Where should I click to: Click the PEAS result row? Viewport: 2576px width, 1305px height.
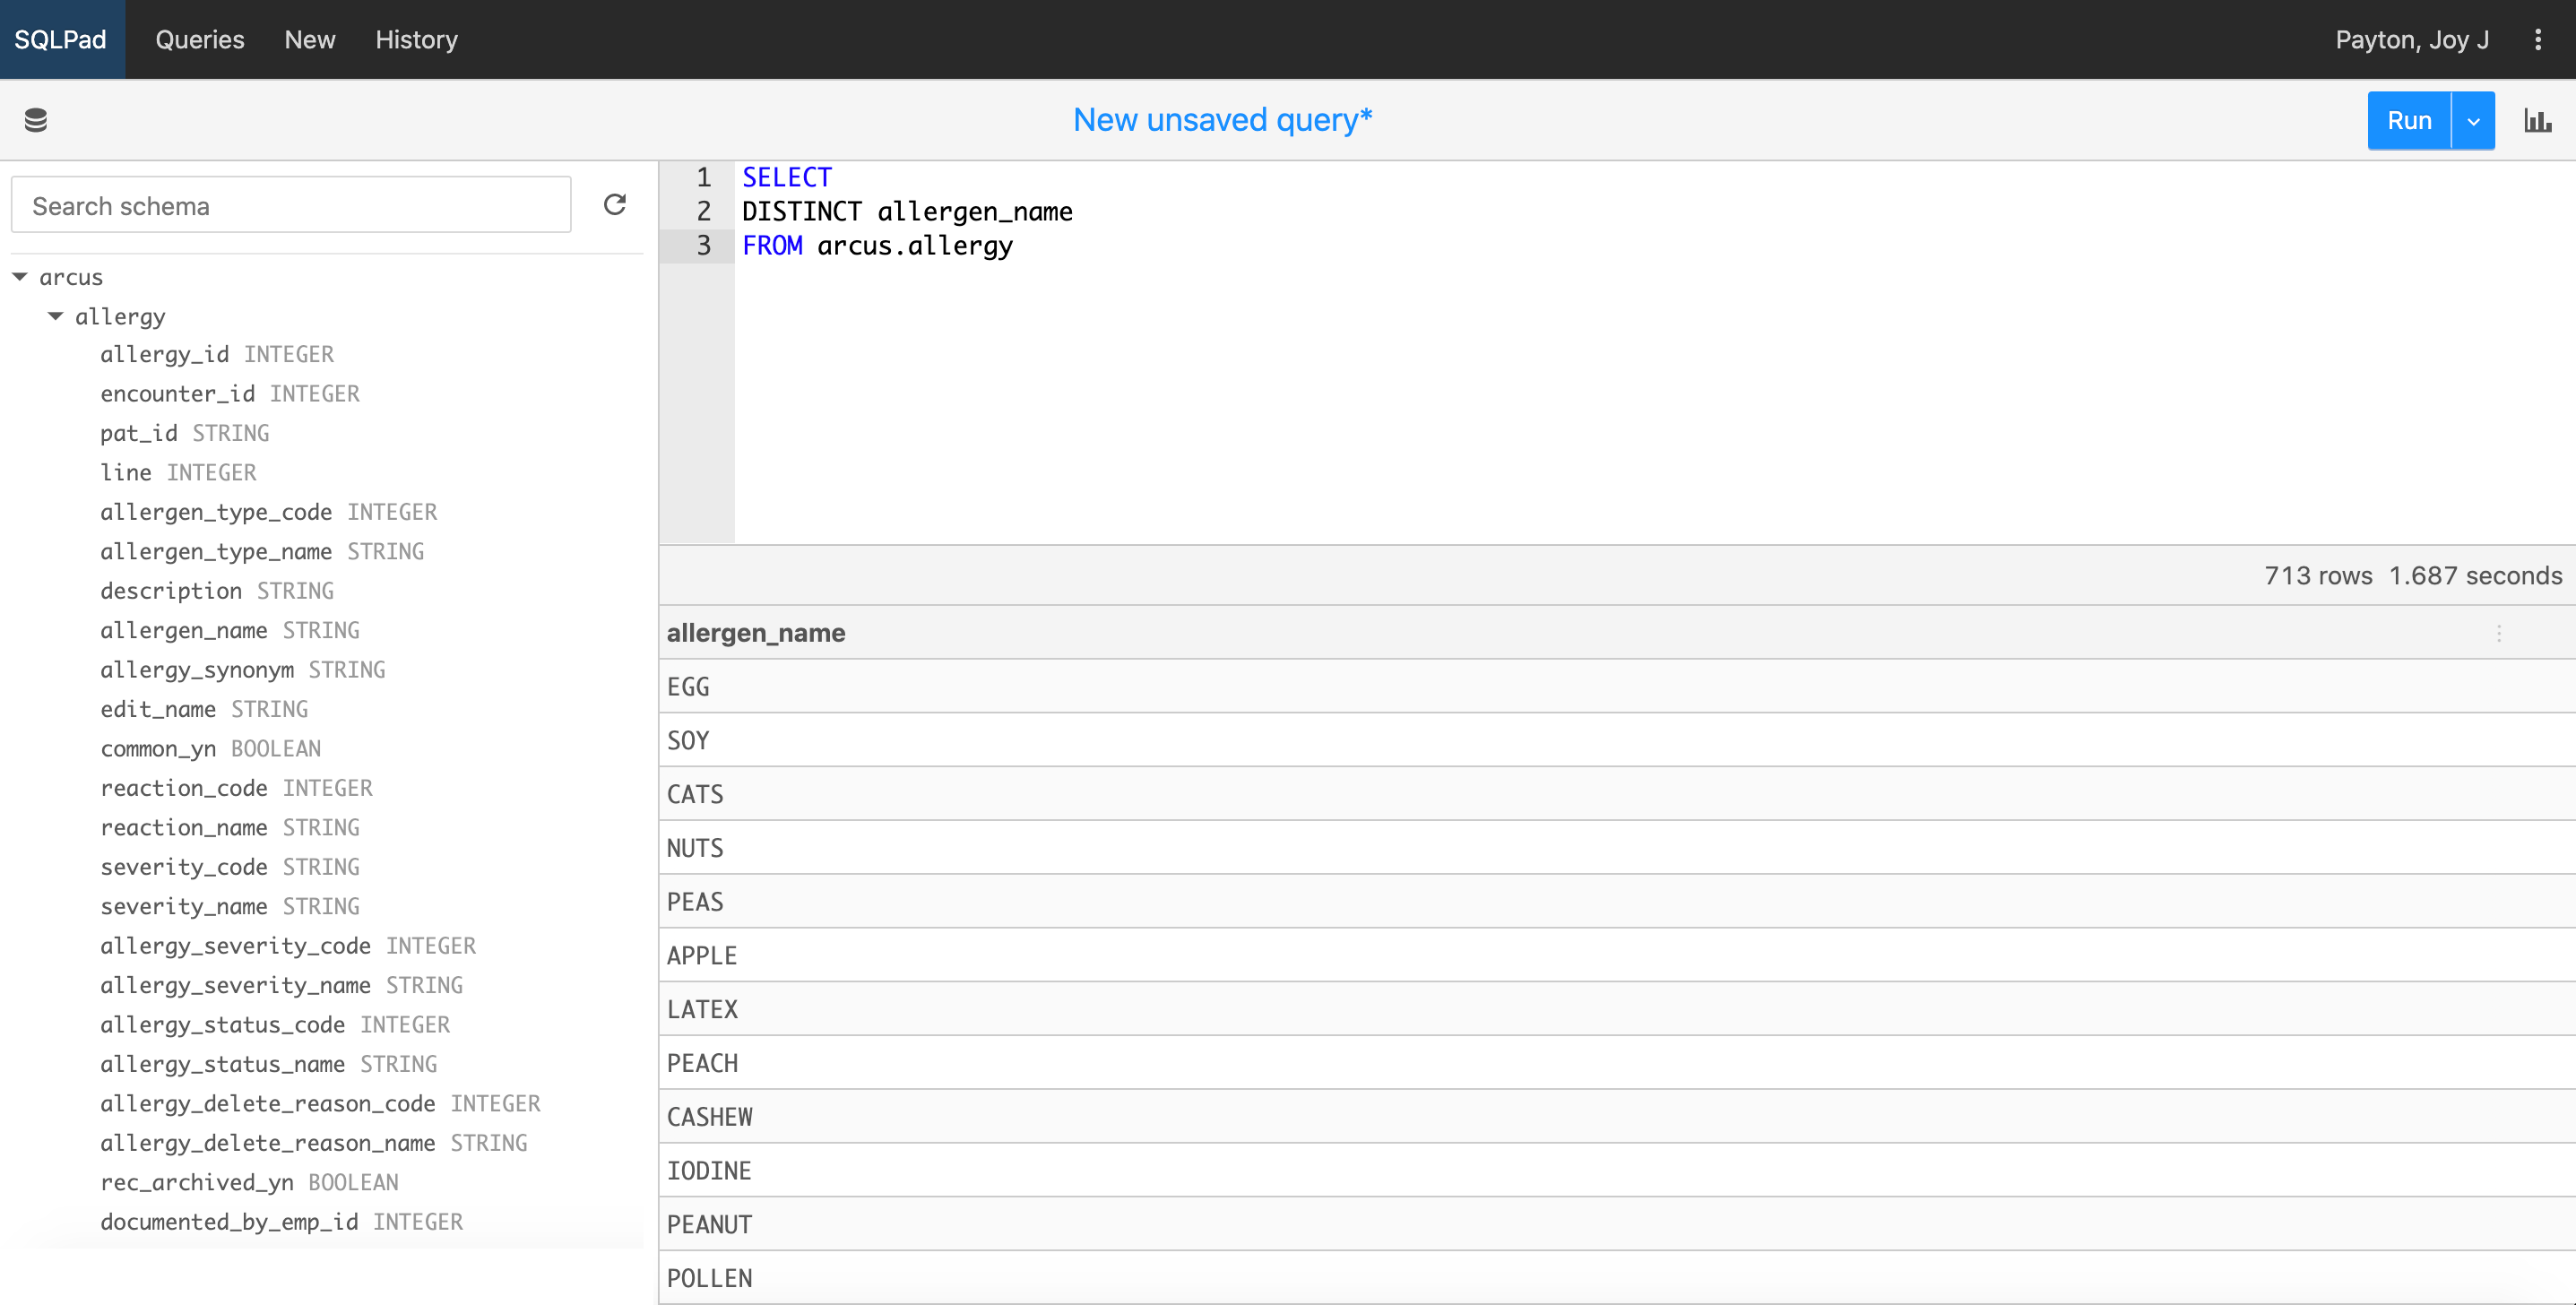(x=1617, y=902)
